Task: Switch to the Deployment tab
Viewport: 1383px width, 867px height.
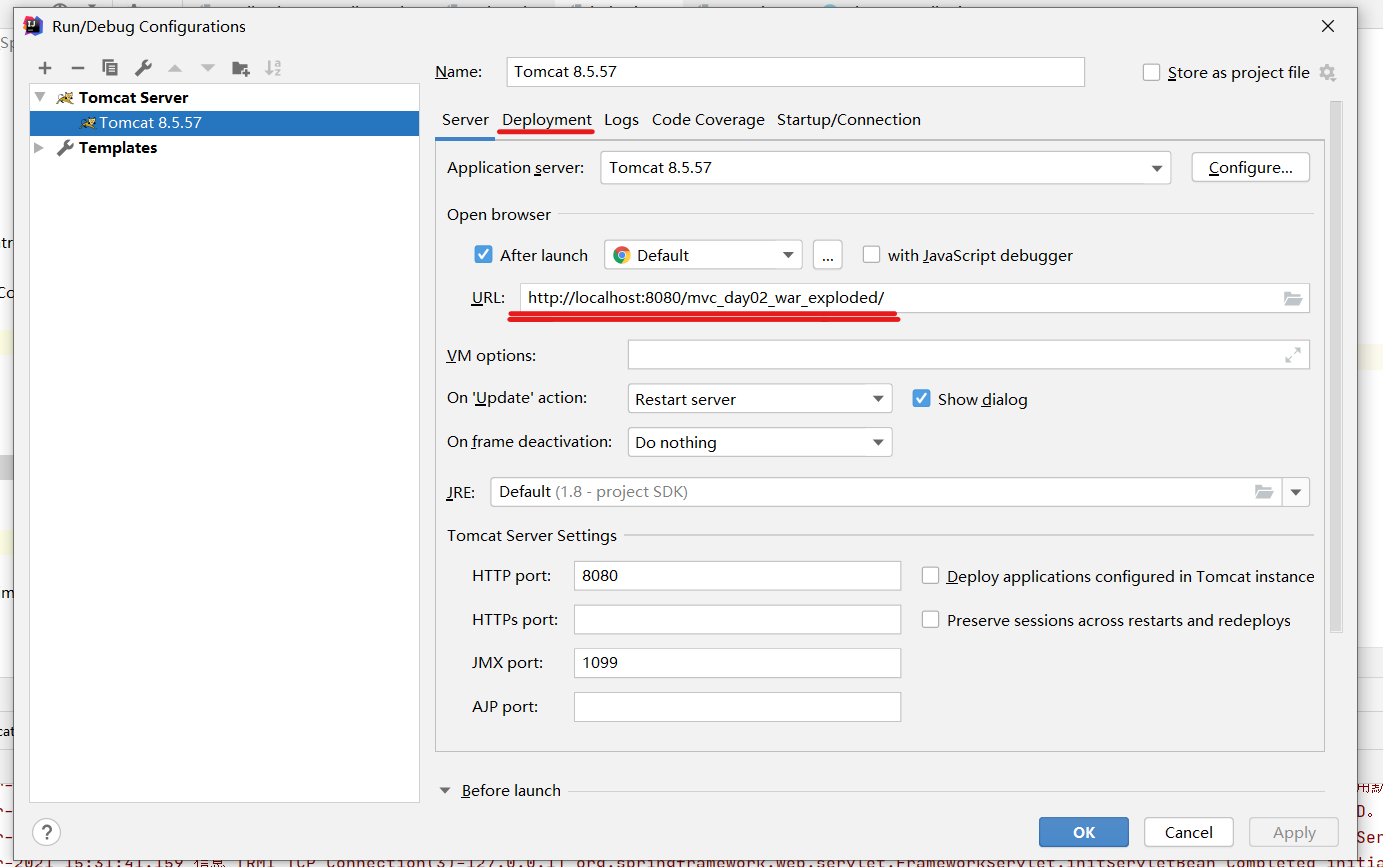Action: click(x=547, y=120)
